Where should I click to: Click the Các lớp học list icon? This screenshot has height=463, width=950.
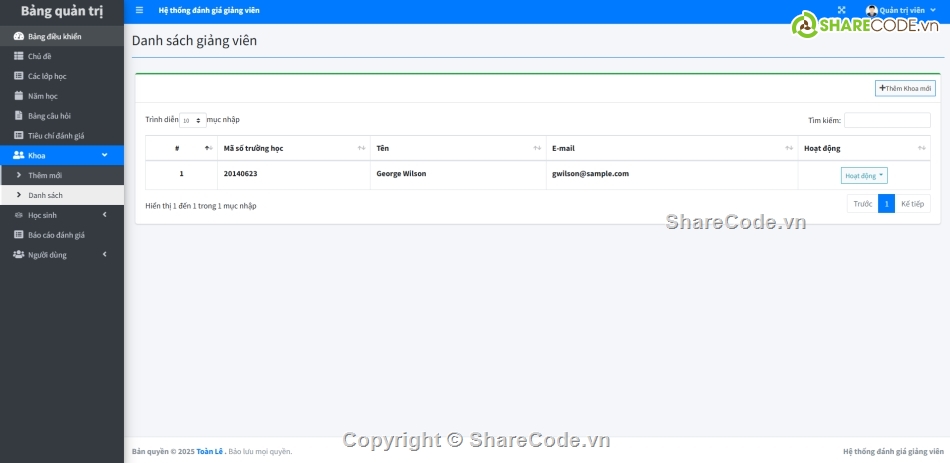18,76
